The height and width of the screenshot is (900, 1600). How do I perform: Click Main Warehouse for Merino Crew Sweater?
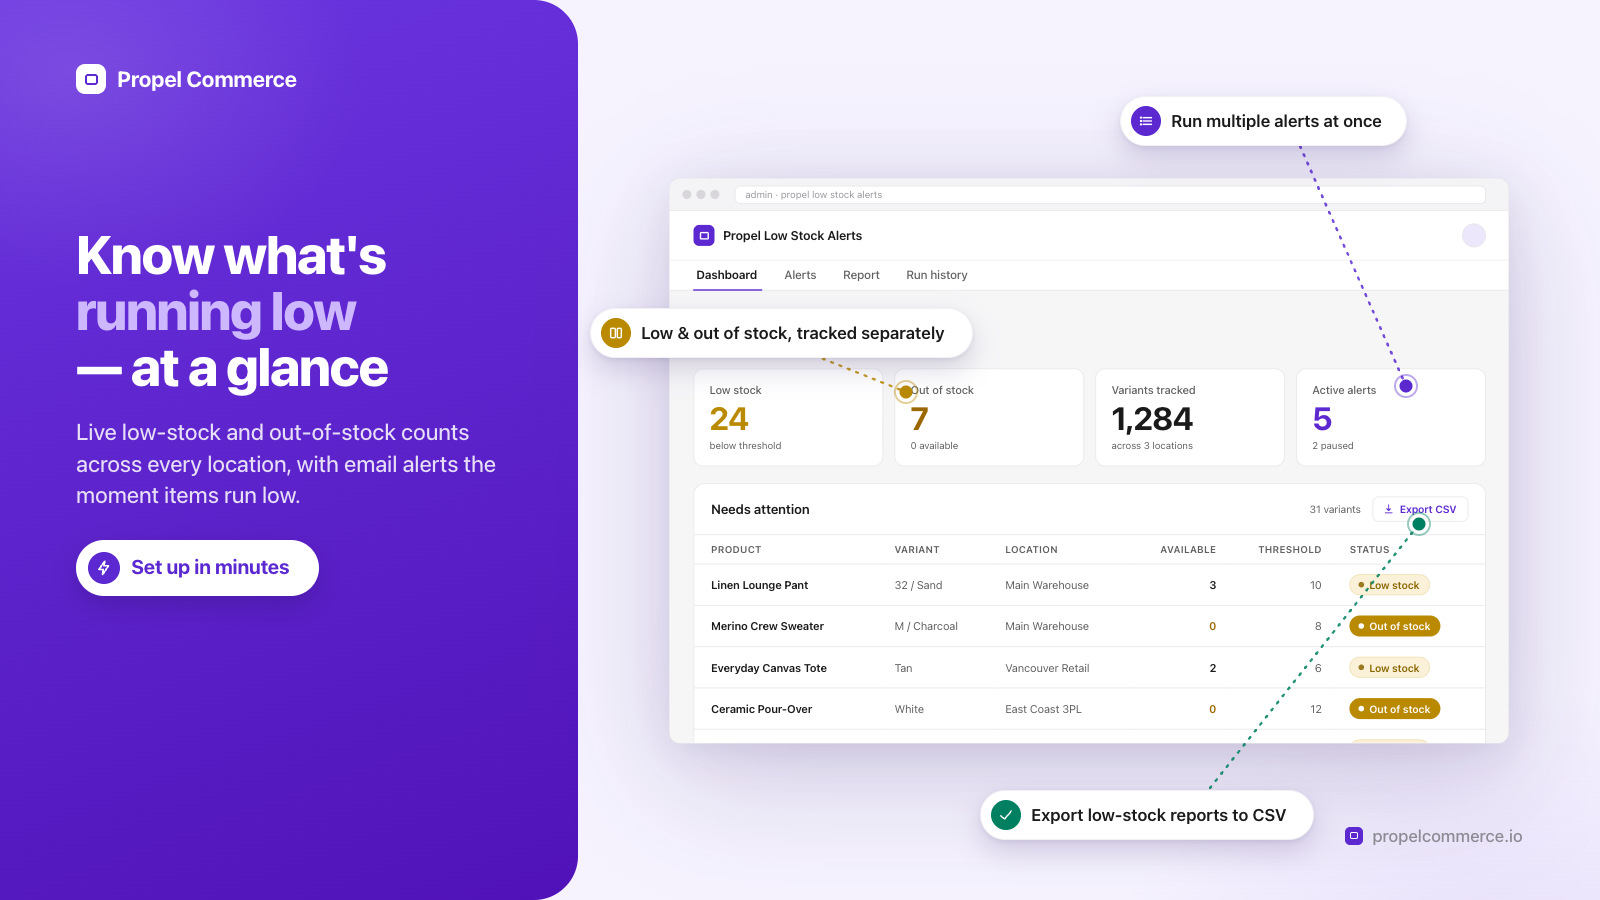pos(1047,626)
